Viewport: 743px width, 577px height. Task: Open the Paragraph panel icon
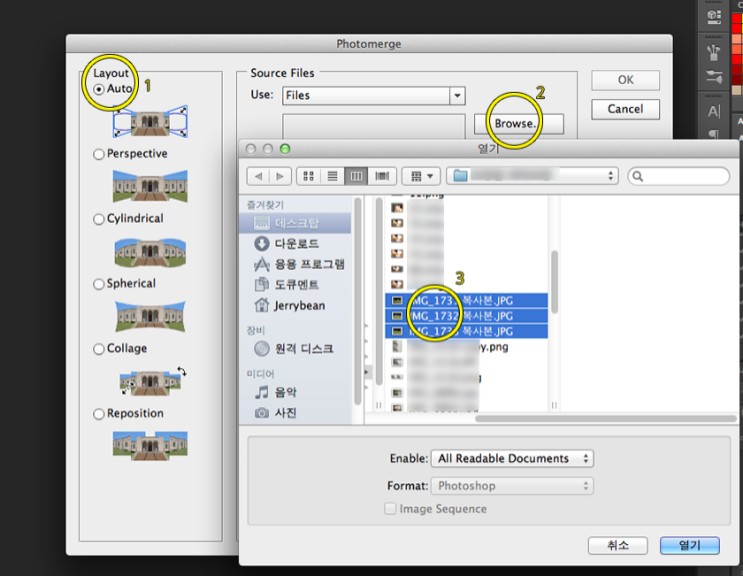pos(714,134)
